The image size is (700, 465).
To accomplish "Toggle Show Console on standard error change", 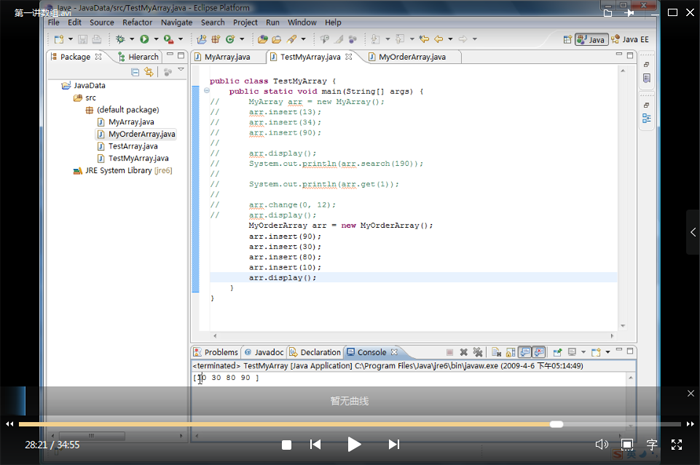I will pos(539,352).
